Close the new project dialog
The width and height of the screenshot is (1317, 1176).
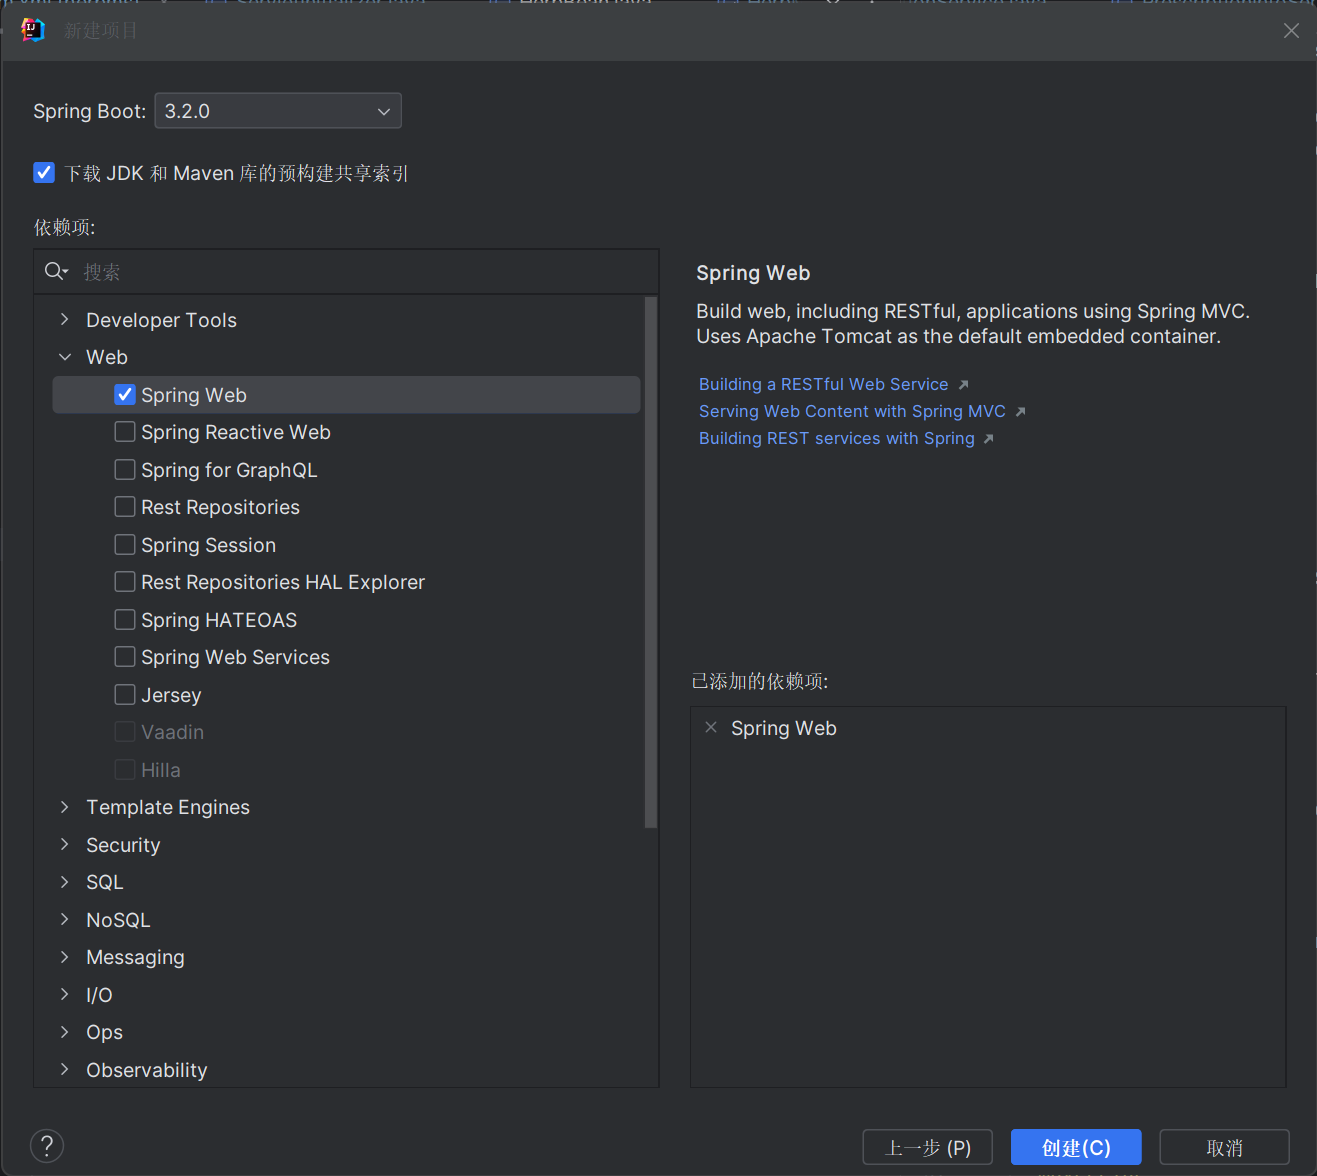click(1291, 31)
